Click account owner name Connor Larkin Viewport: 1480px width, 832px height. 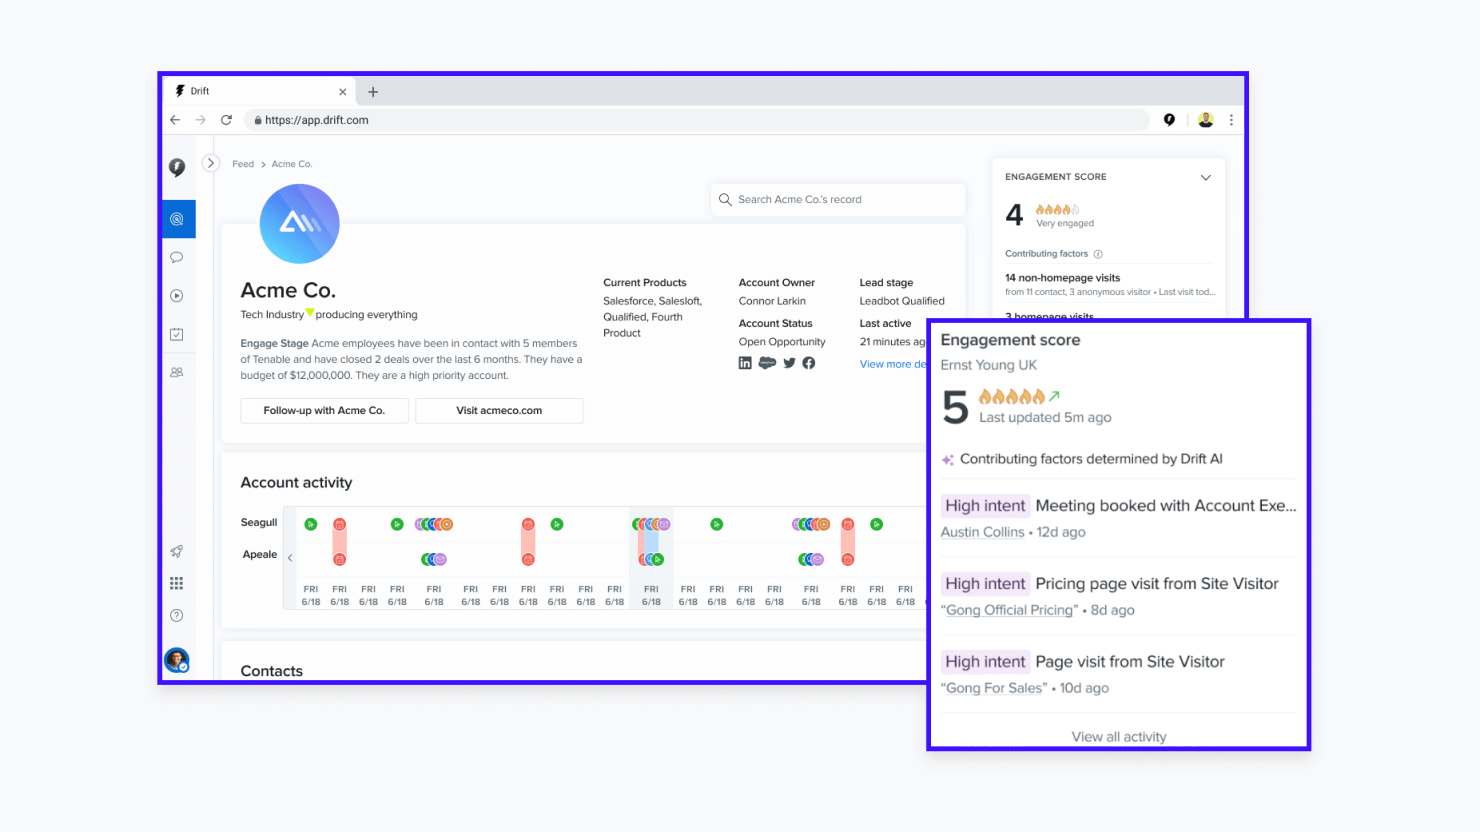(772, 301)
